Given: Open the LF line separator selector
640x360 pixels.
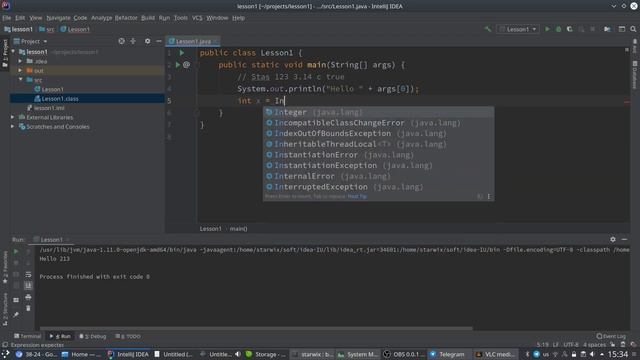Looking at the screenshot, I should 556,345.
